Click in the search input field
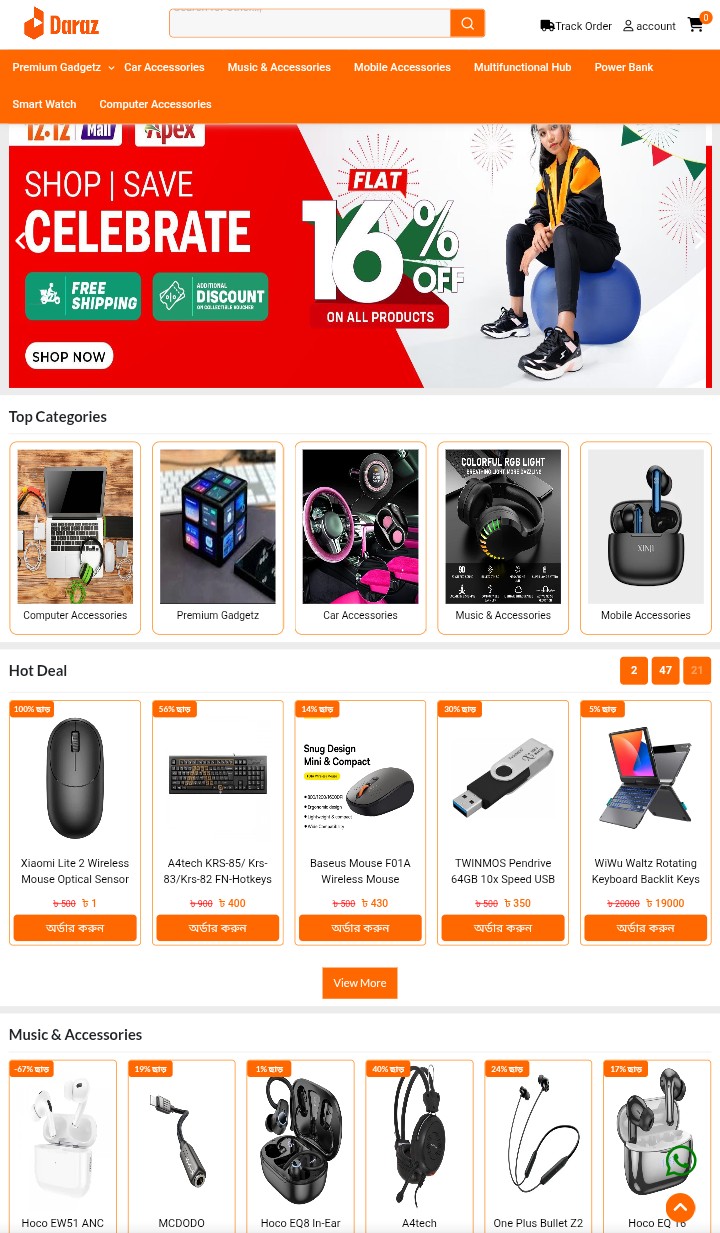The width and height of the screenshot is (720, 1233). [x=310, y=23]
